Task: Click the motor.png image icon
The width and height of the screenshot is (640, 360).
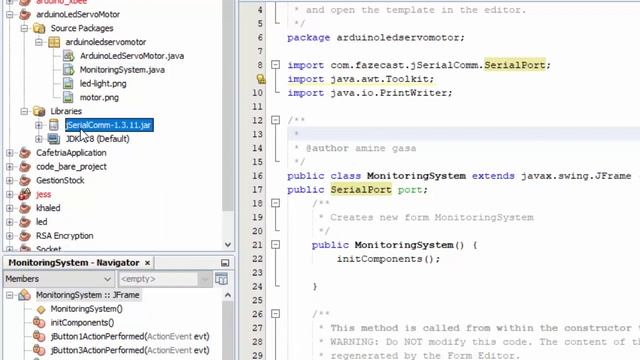Action: coord(68,98)
